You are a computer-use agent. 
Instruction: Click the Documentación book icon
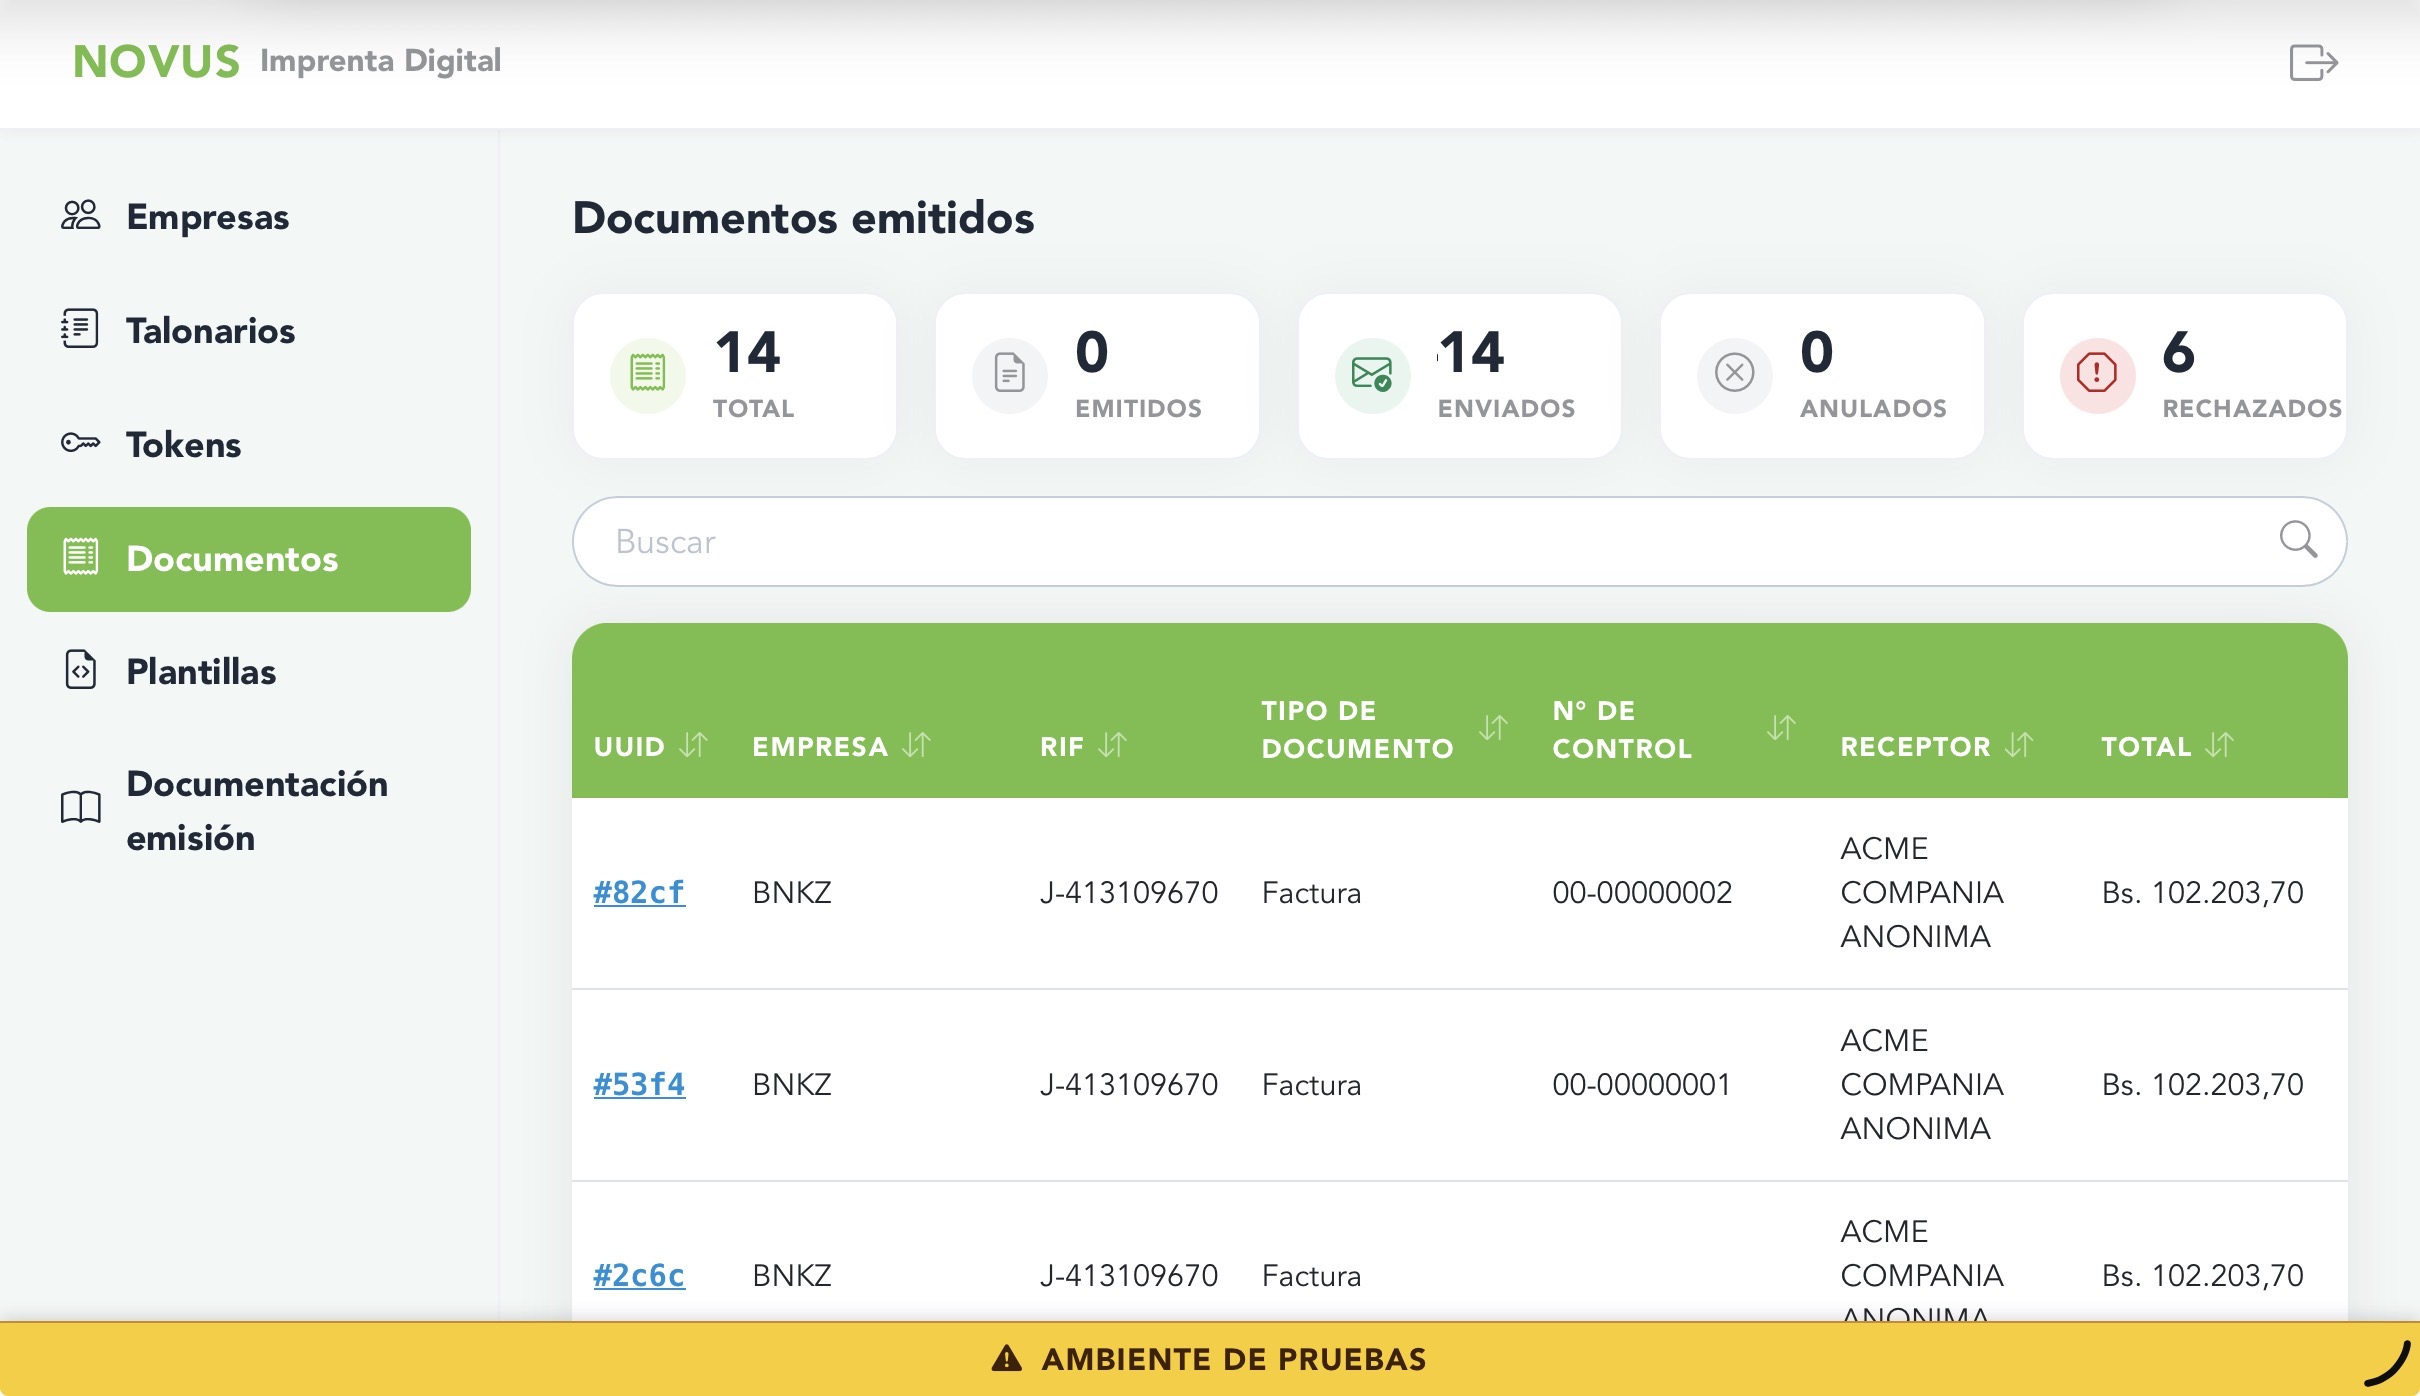[81, 806]
